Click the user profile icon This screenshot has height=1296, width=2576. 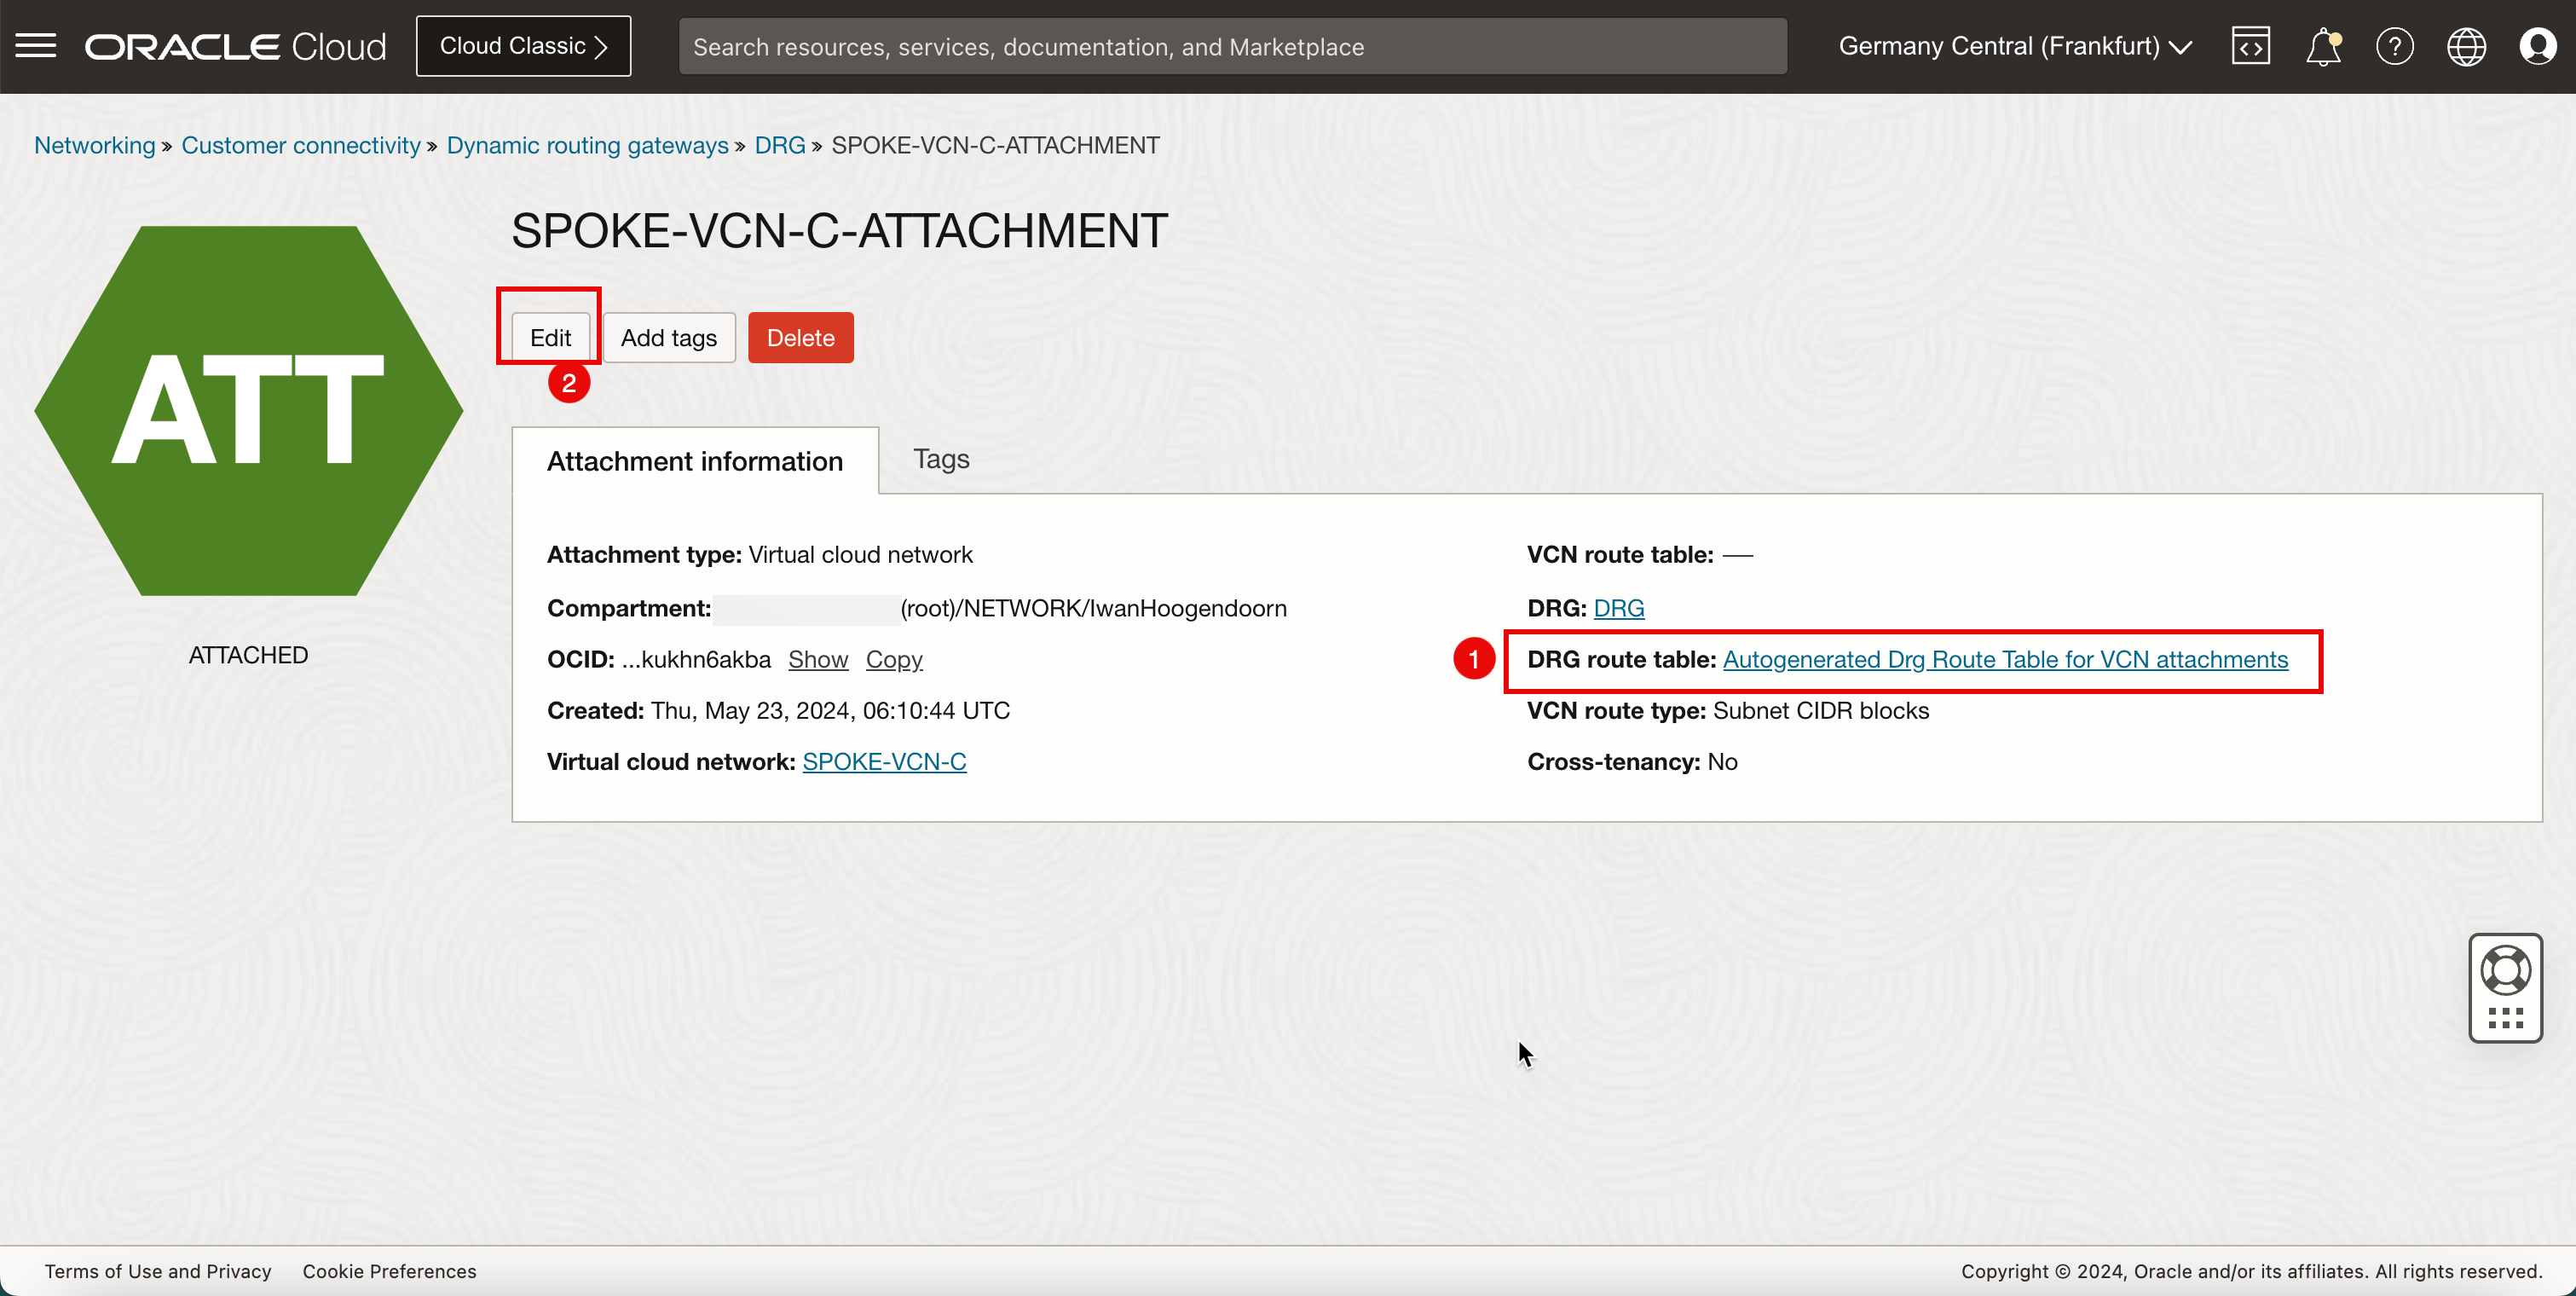pyautogui.click(x=2538, y=46)
